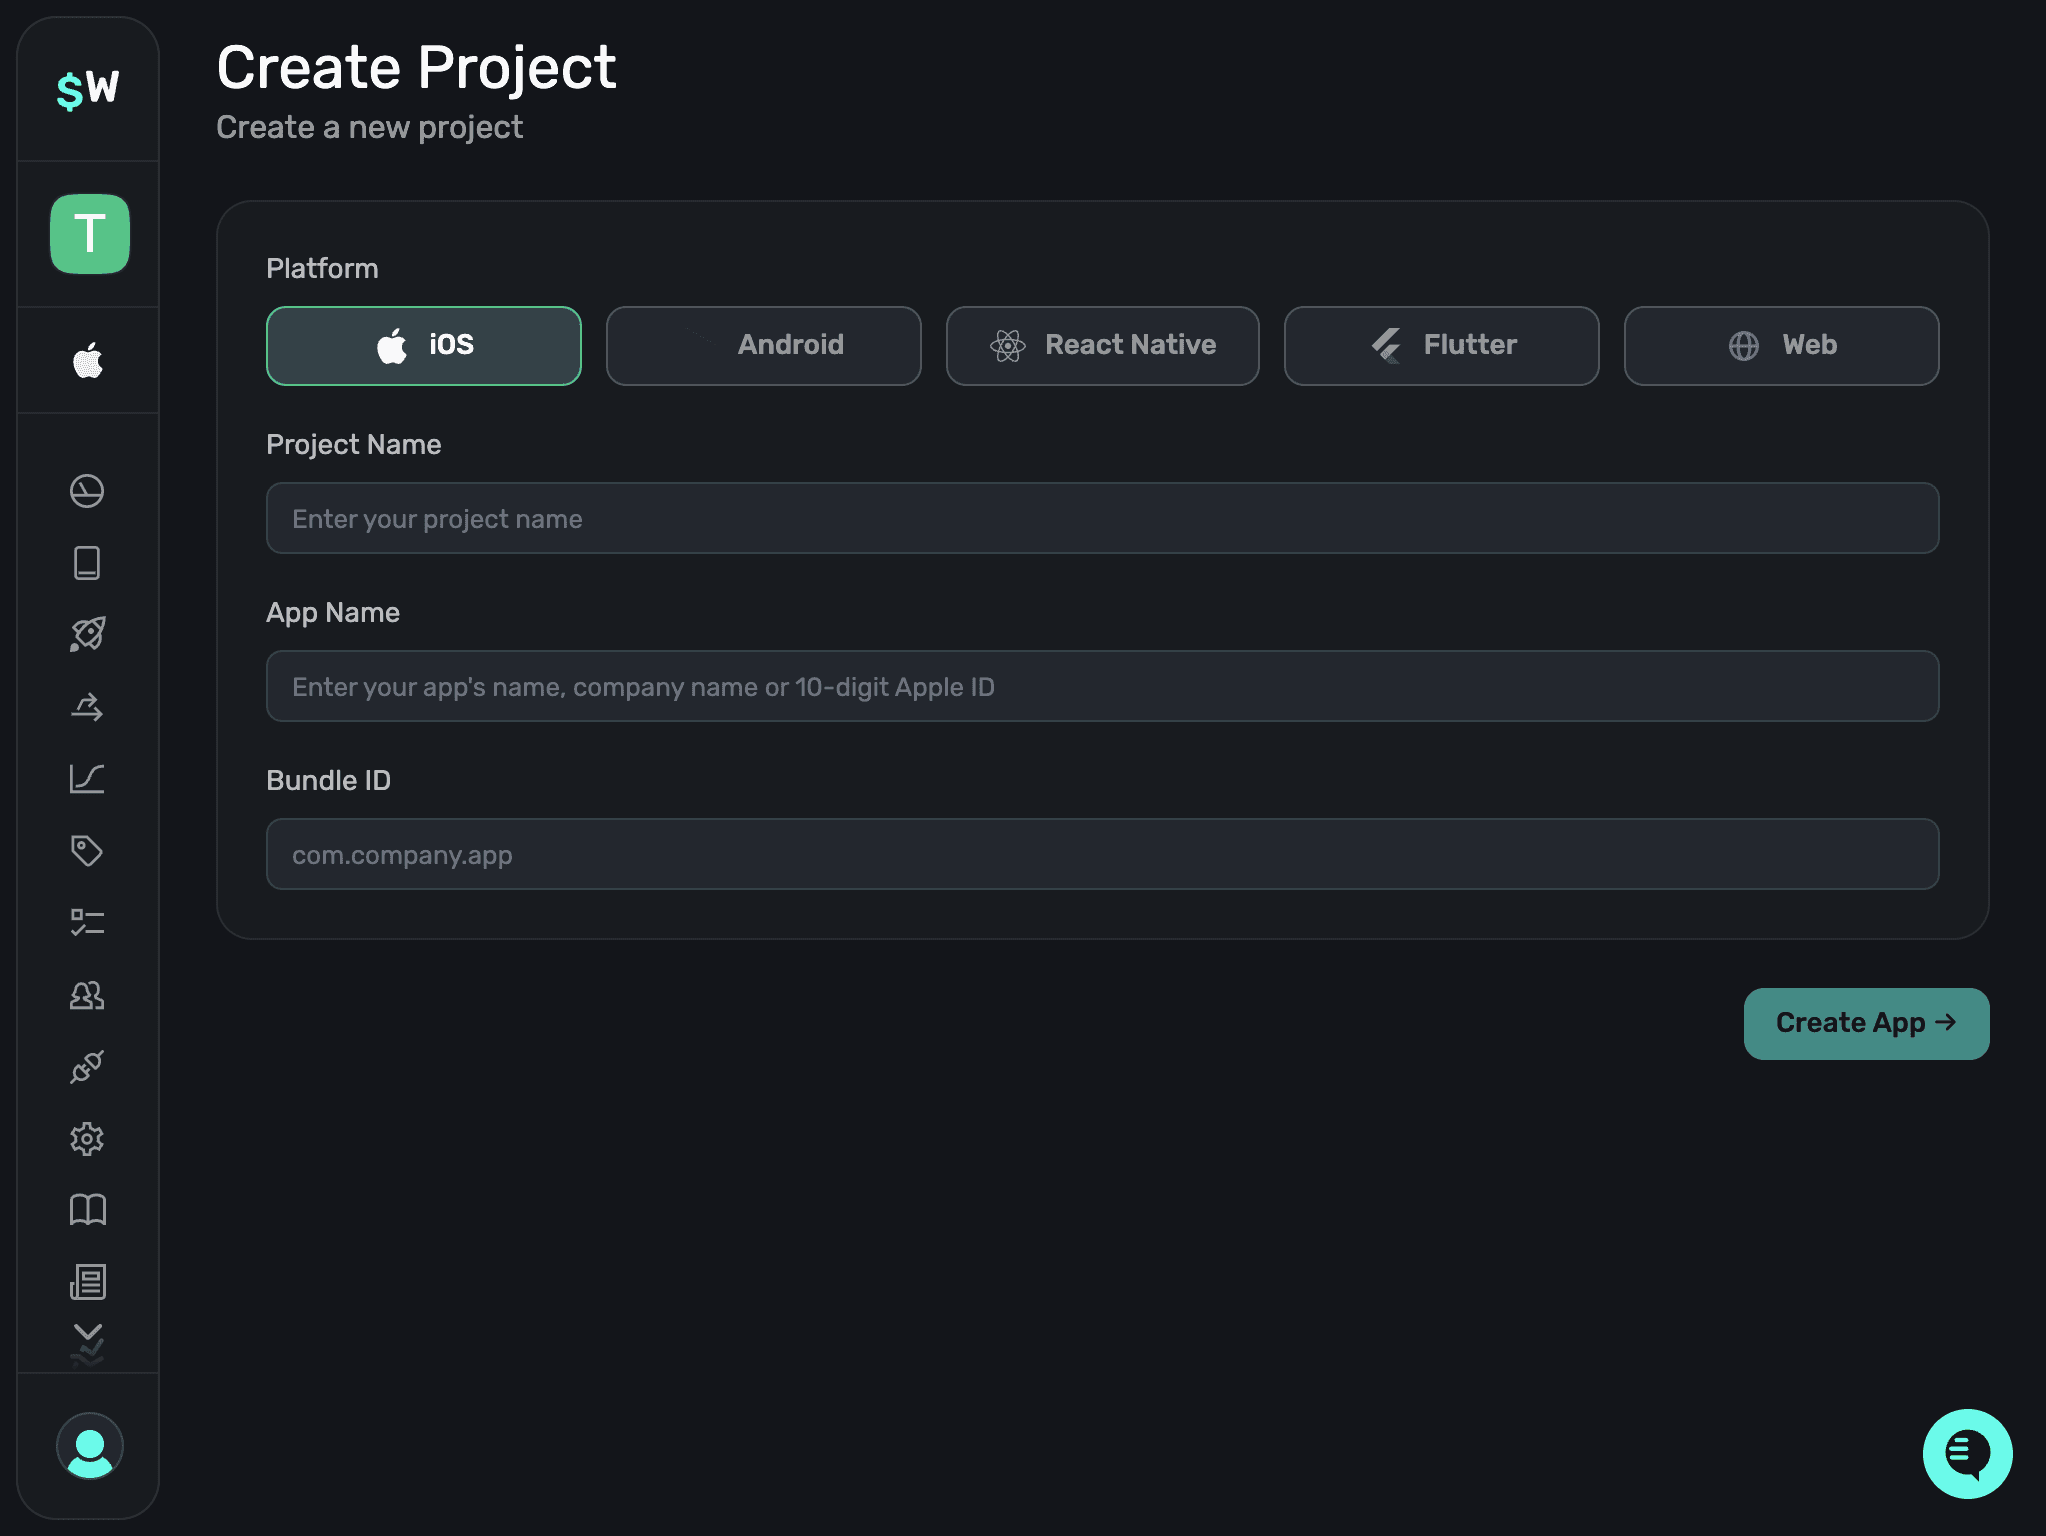Choose Web as the platform

(1780, 345)
